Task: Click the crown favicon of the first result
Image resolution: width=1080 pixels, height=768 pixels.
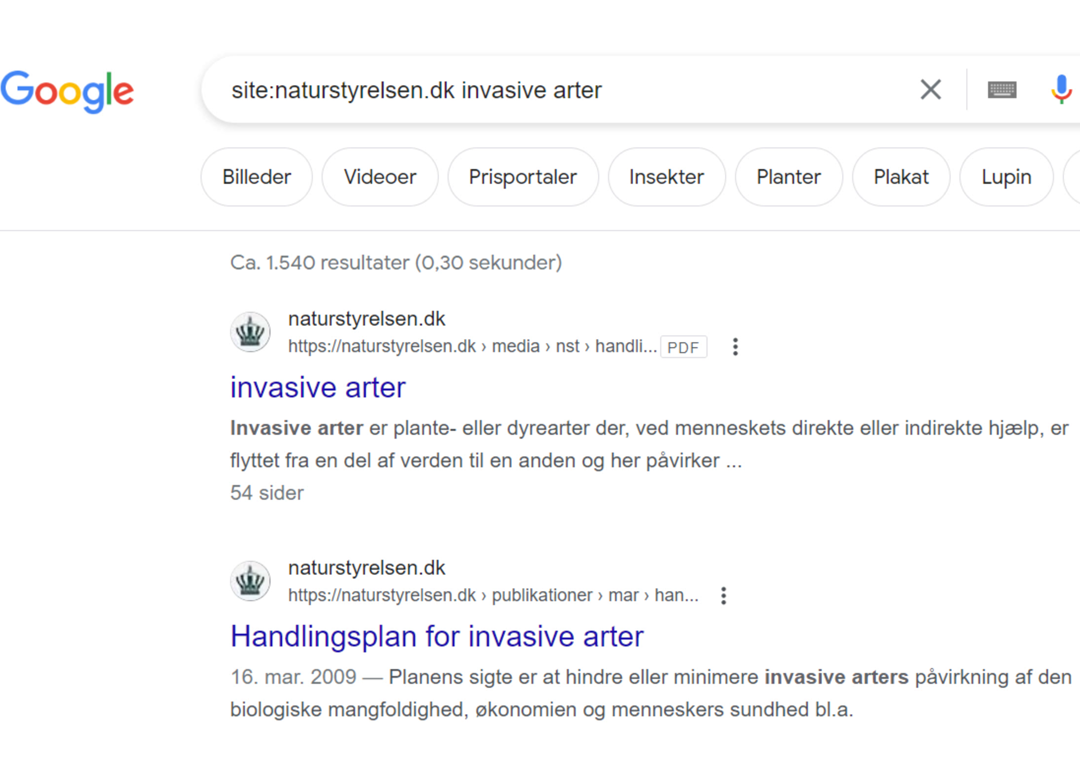Action: pyautogui.click(x=250, y=332)
